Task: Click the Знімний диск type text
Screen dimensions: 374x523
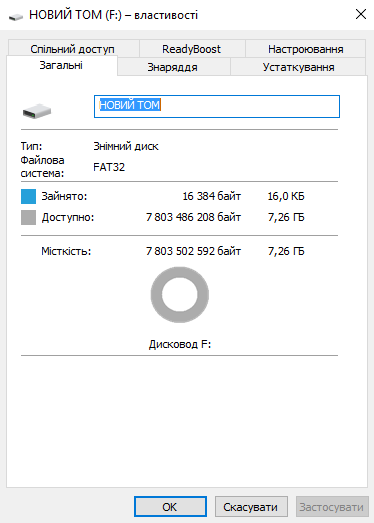Action: click(126, 146)
